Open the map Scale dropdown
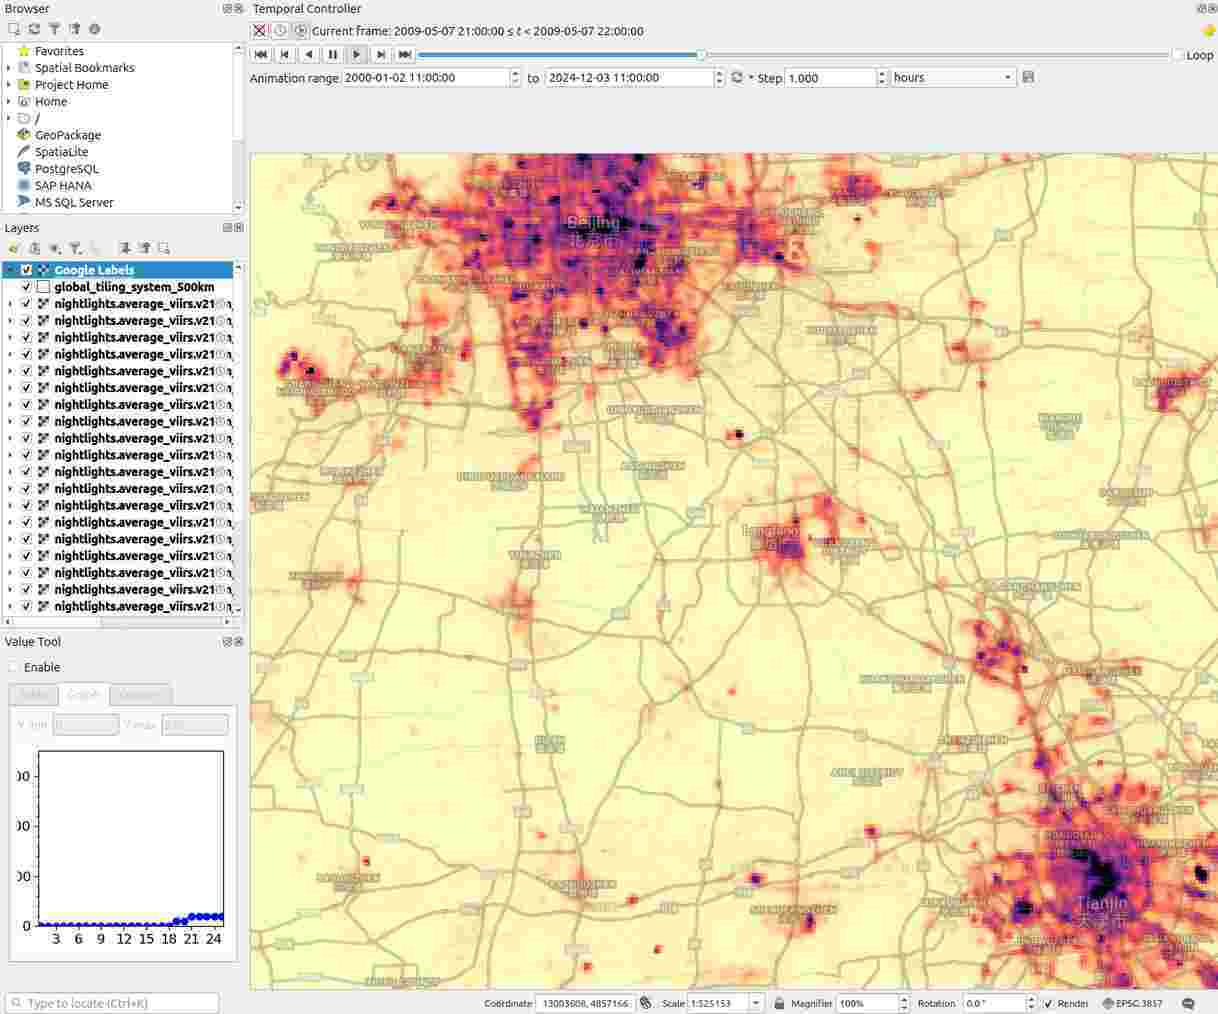 (756, 1003)
